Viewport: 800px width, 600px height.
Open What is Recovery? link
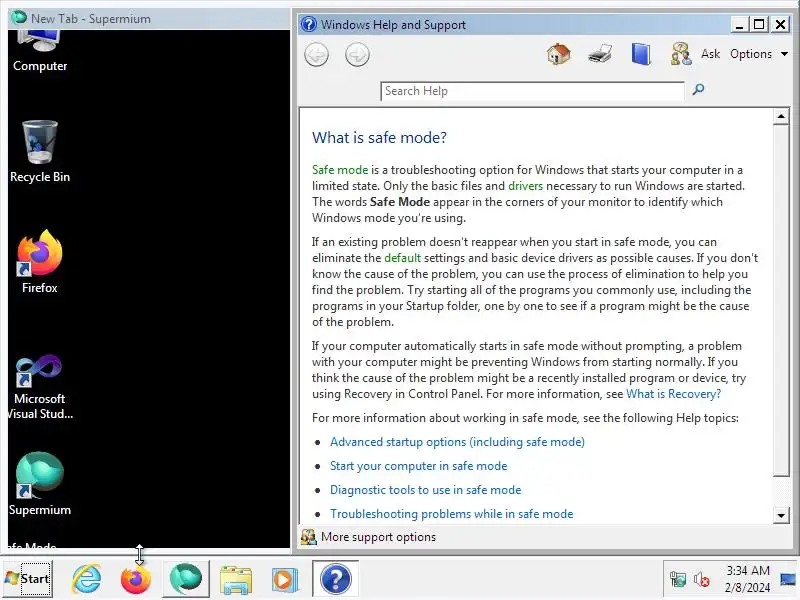coord(673,394)
